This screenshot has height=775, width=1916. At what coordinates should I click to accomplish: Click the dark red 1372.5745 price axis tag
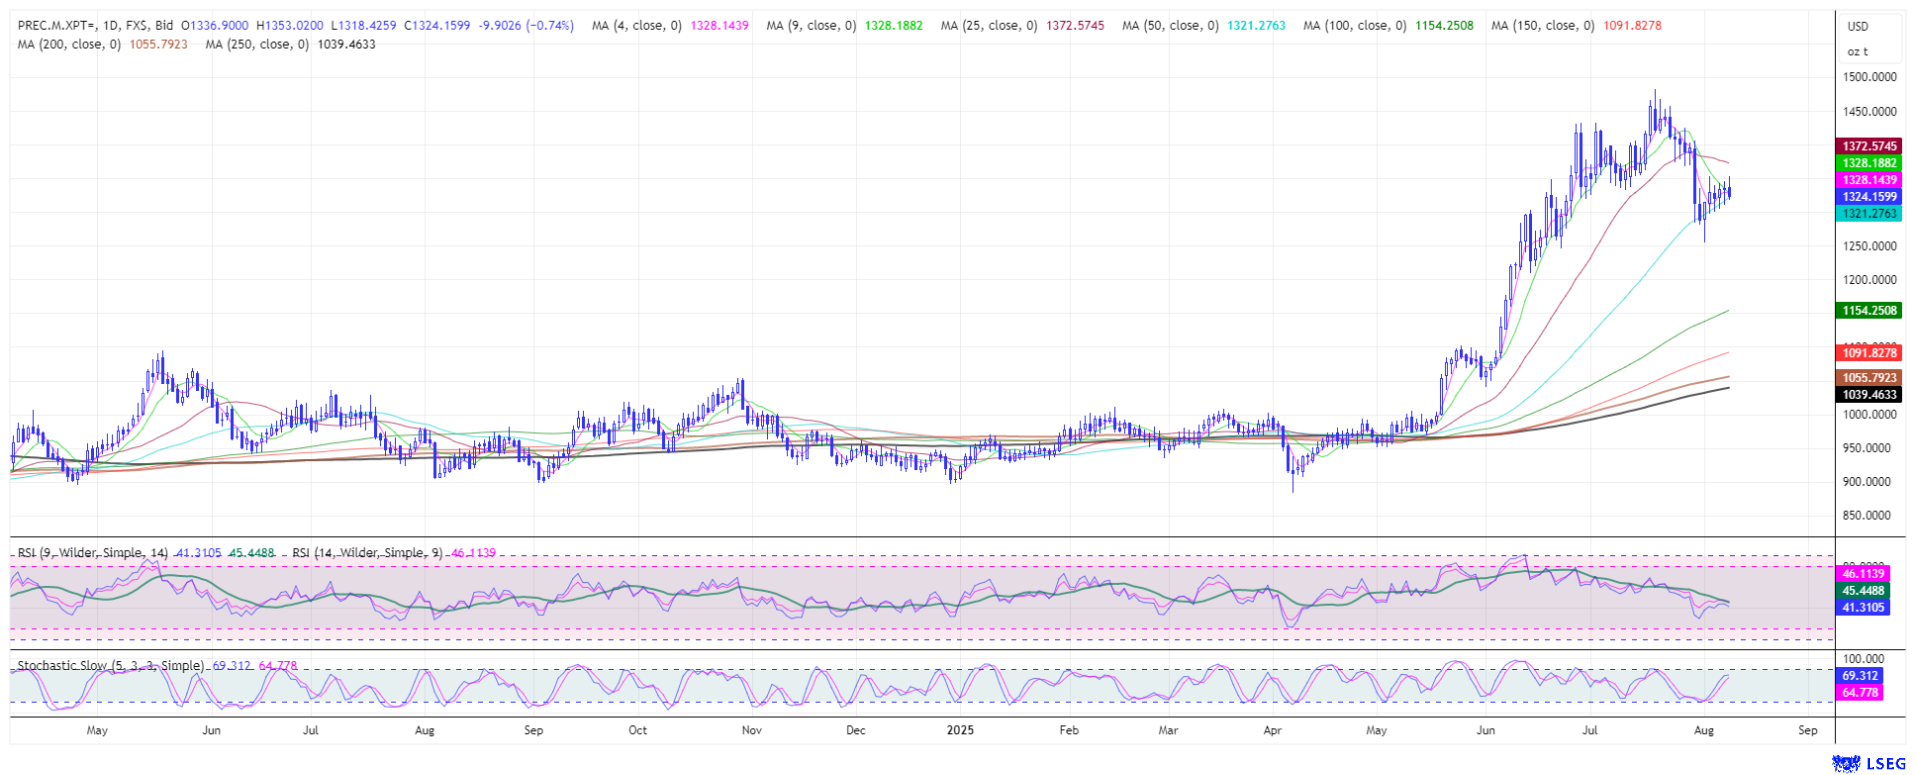coord(1870,146)
